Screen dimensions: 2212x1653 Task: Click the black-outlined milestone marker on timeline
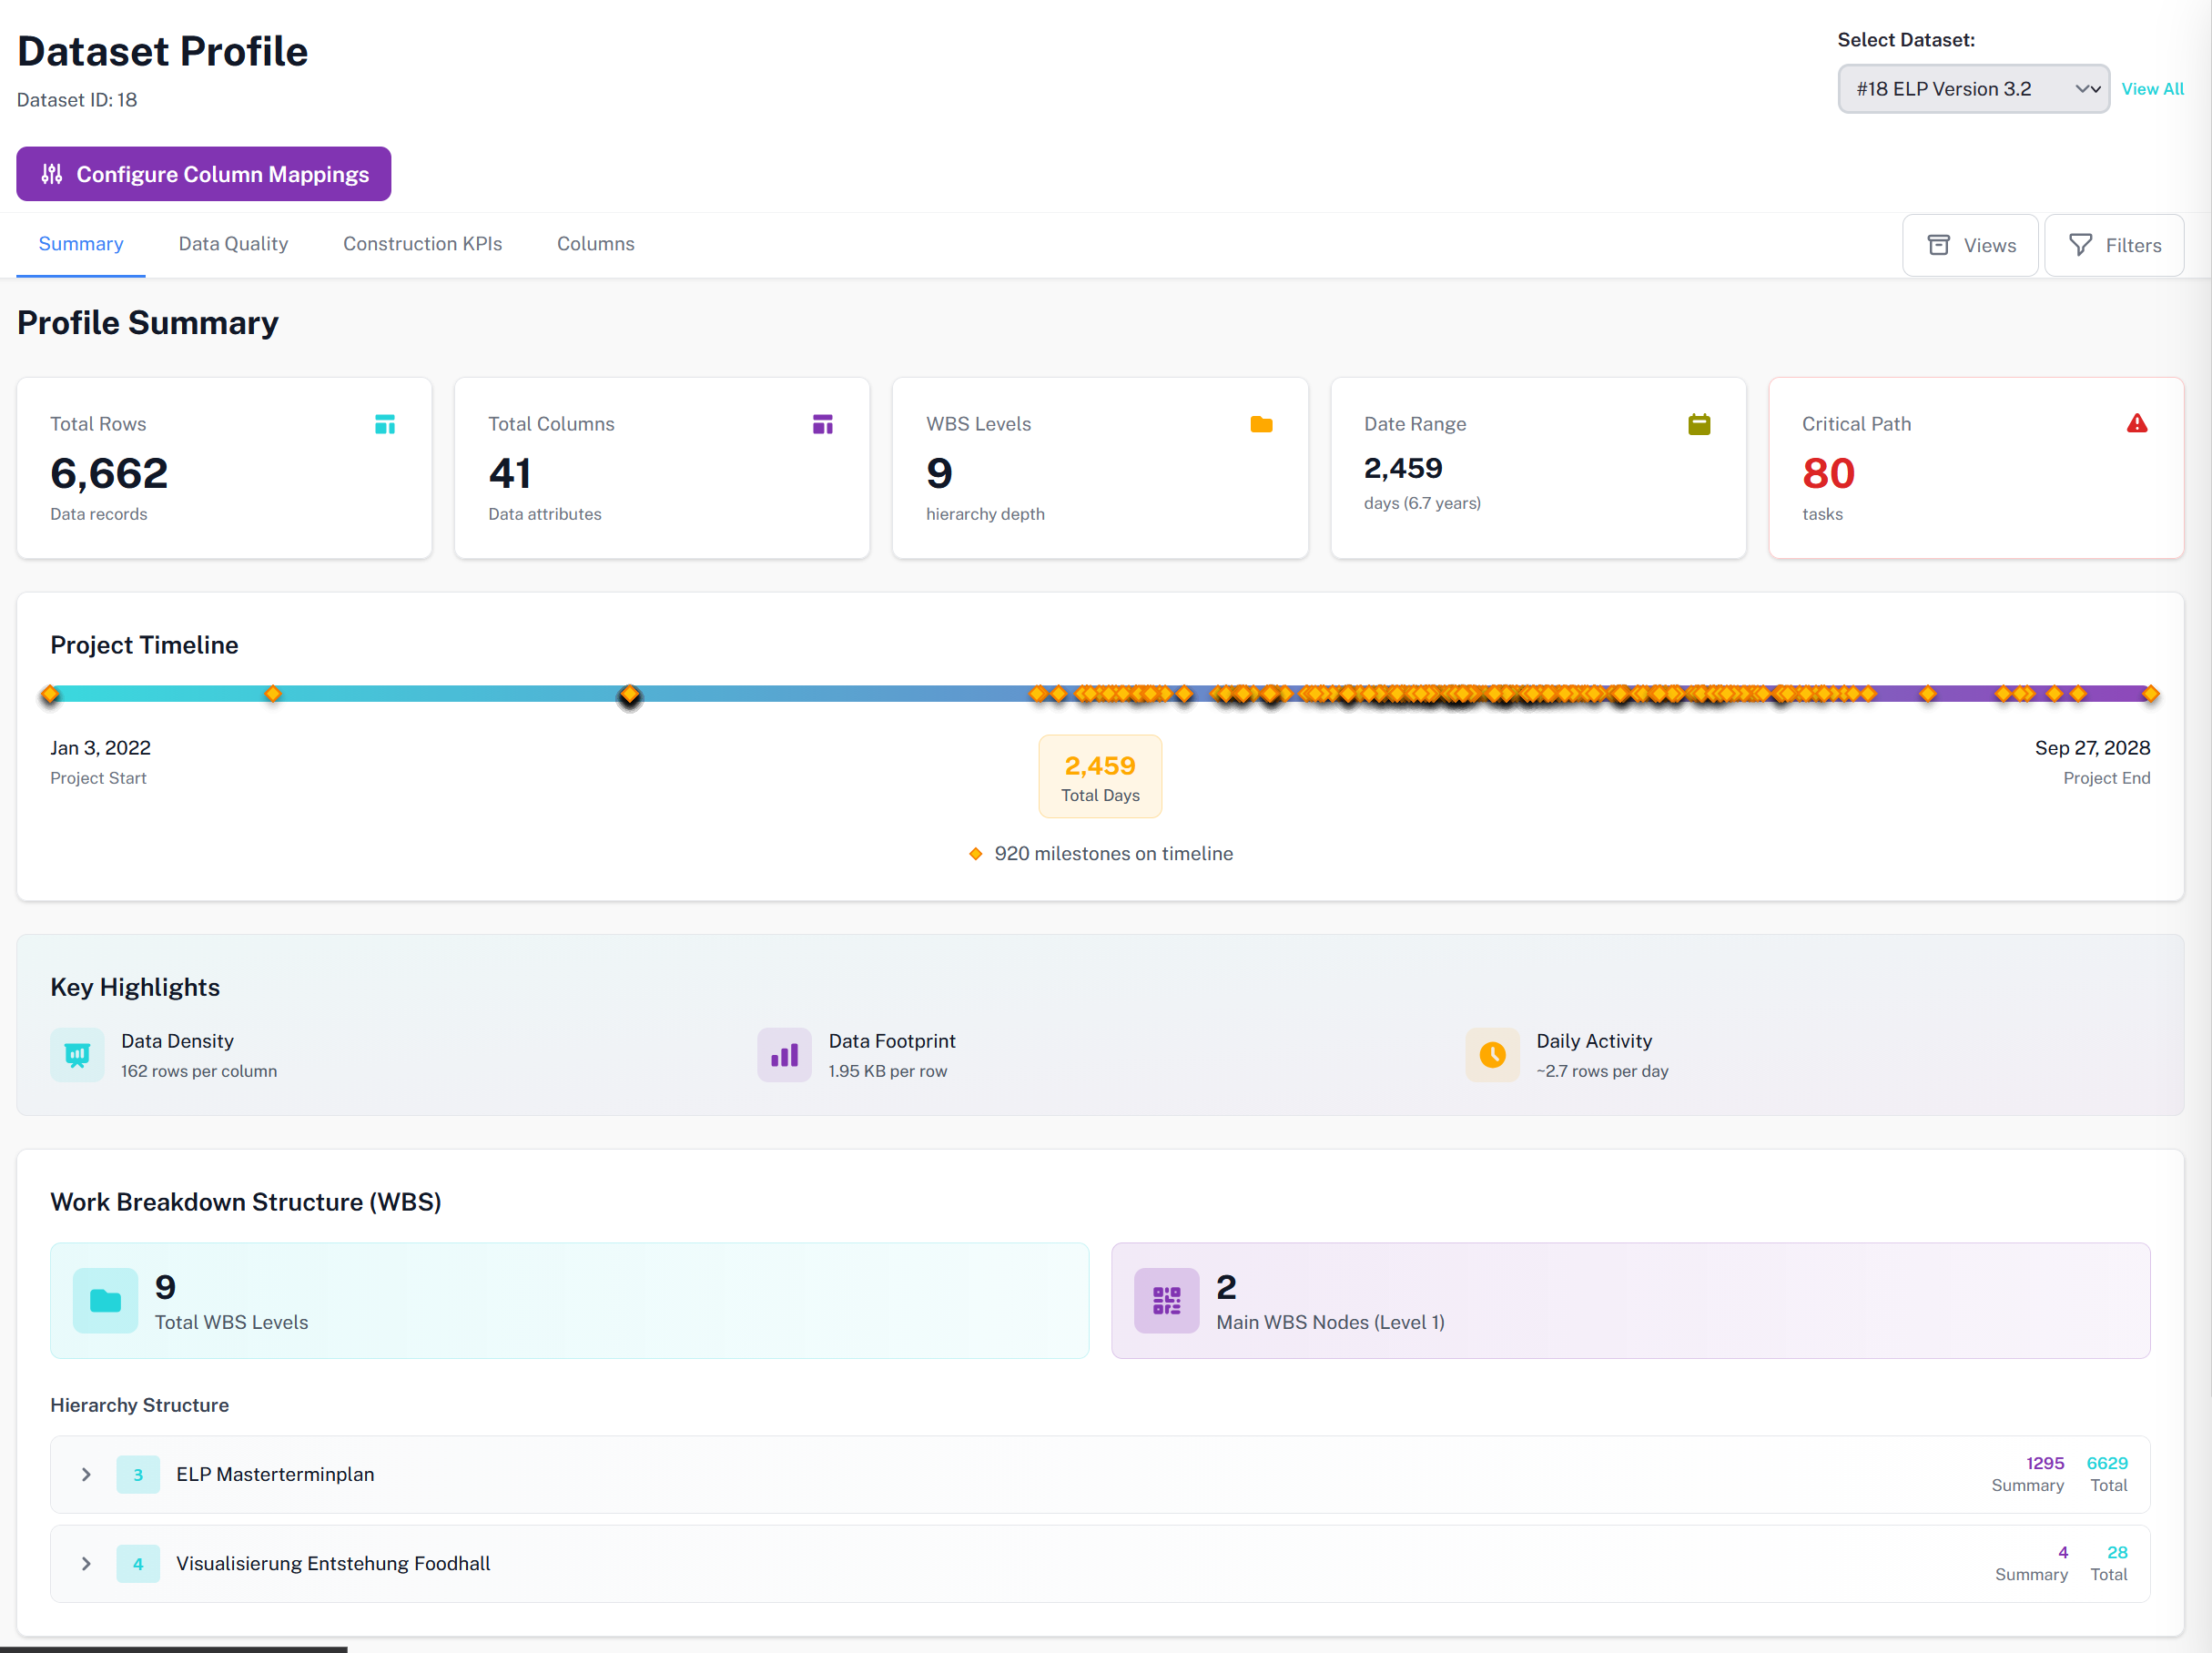click(x=629, y=694)
